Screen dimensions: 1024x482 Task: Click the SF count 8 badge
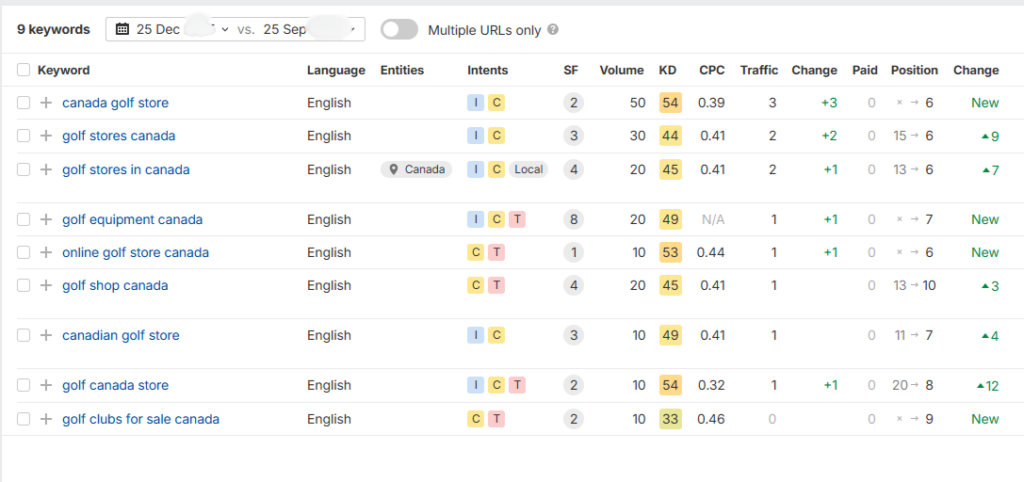tap(573, 220)
